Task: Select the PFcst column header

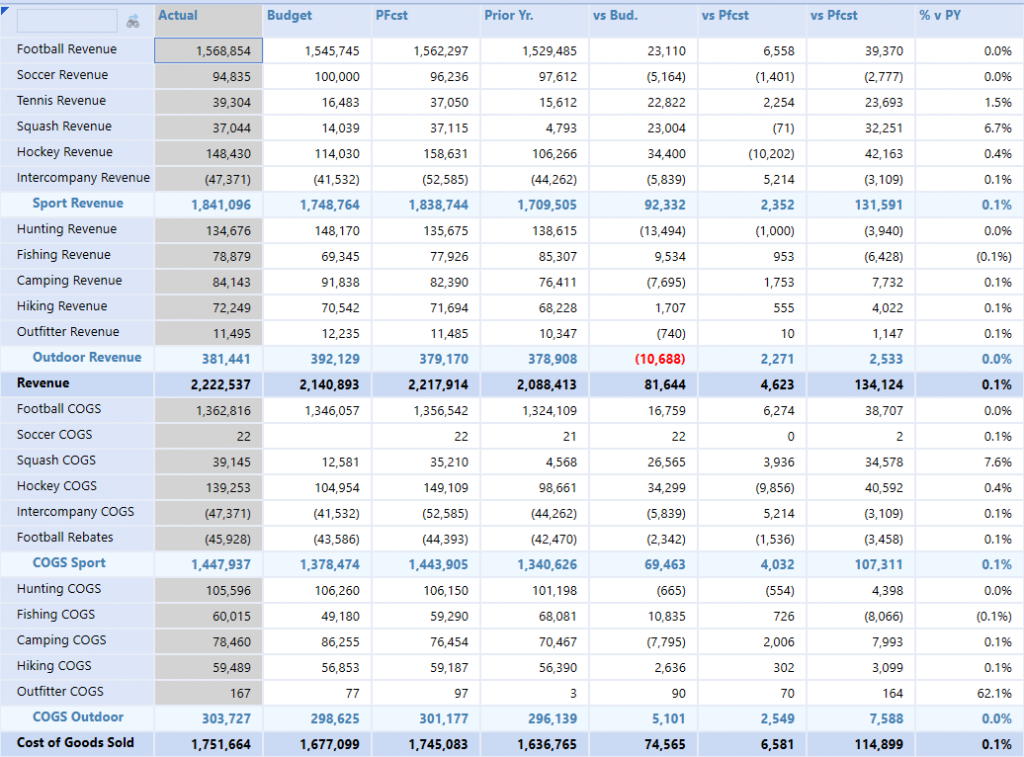Action: [392, 16]
